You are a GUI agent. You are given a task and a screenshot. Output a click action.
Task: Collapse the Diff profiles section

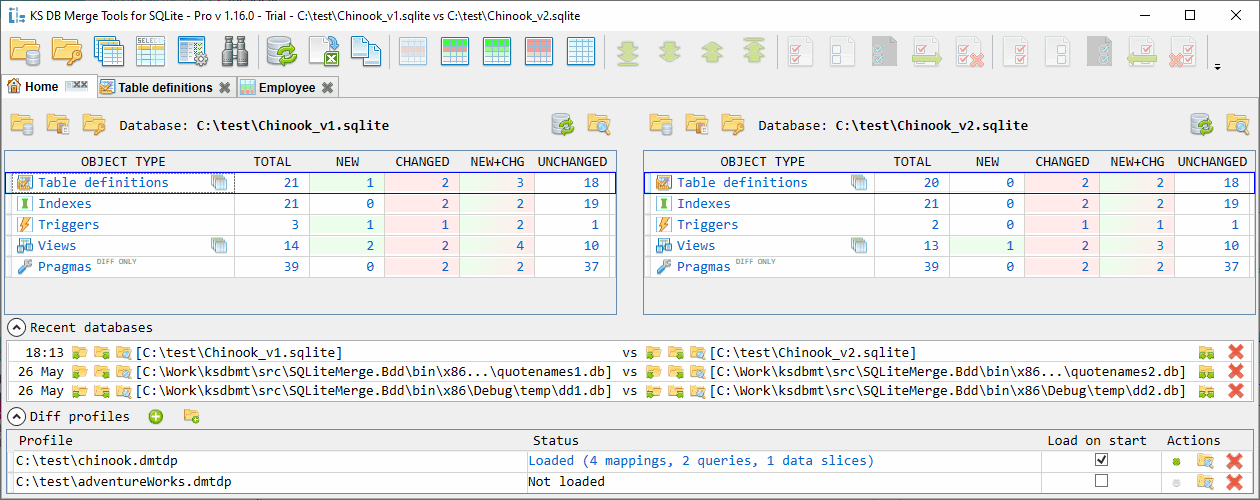pyautogui.click(x=17, y=417)
